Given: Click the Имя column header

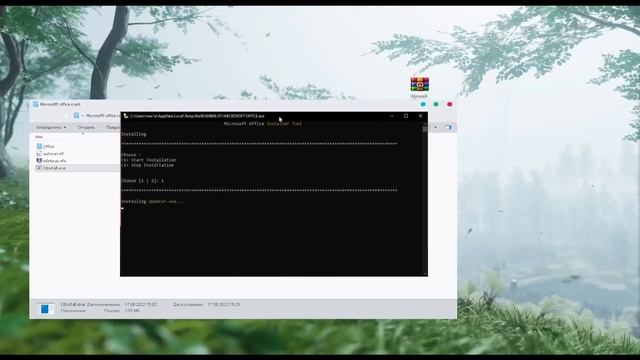Looking at the screenshot, I should 39,137.
